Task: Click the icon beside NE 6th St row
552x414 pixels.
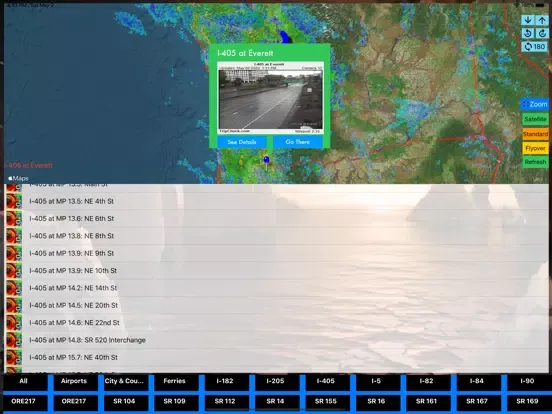Action: click(14, 219)
